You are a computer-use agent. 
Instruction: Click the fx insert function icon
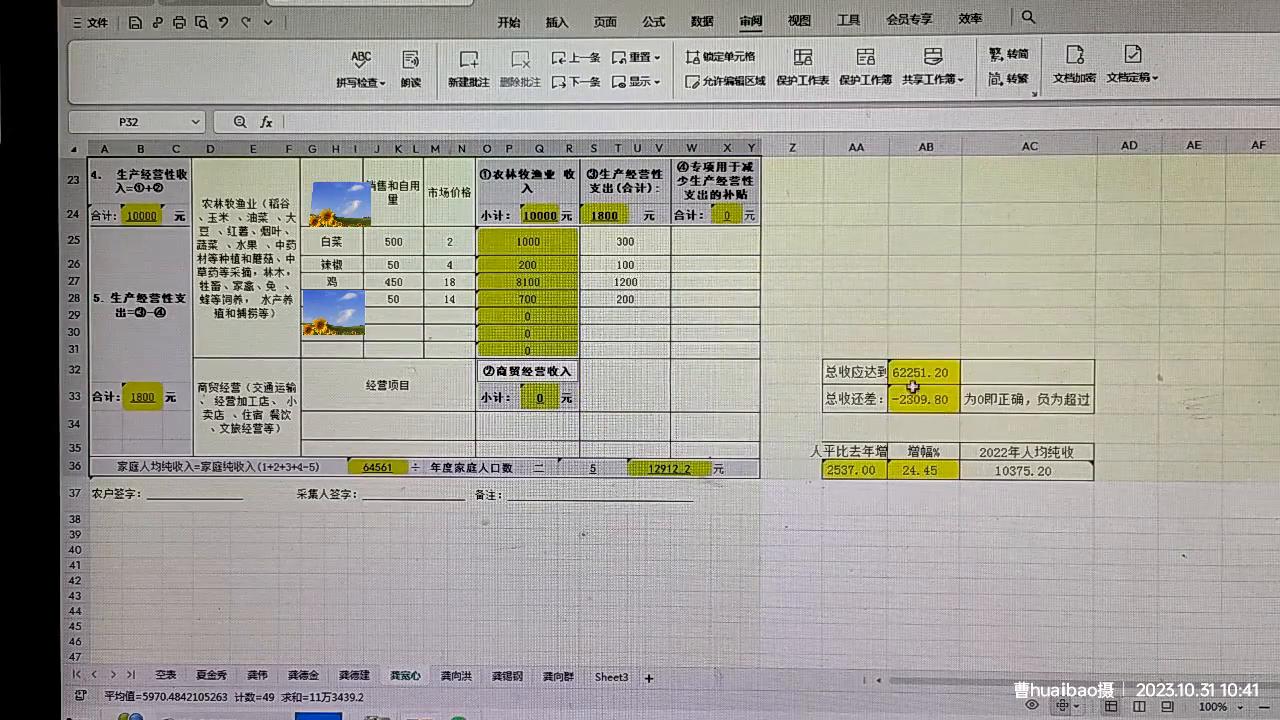coord(265,121)
